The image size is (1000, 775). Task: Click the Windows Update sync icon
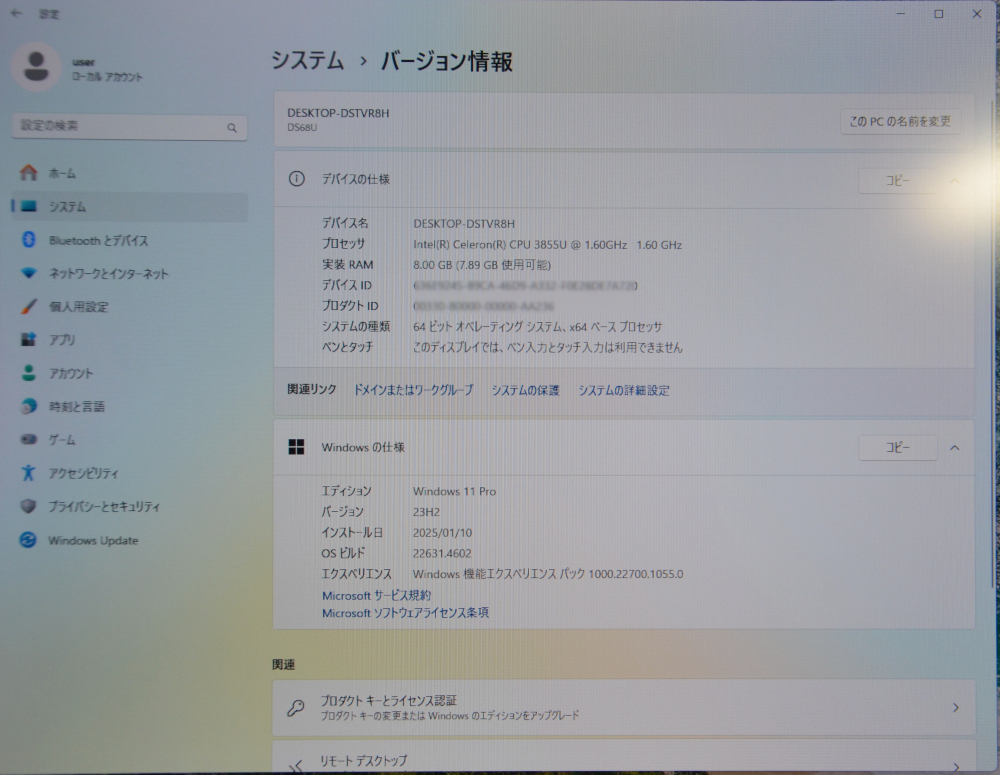coord(28,540)
